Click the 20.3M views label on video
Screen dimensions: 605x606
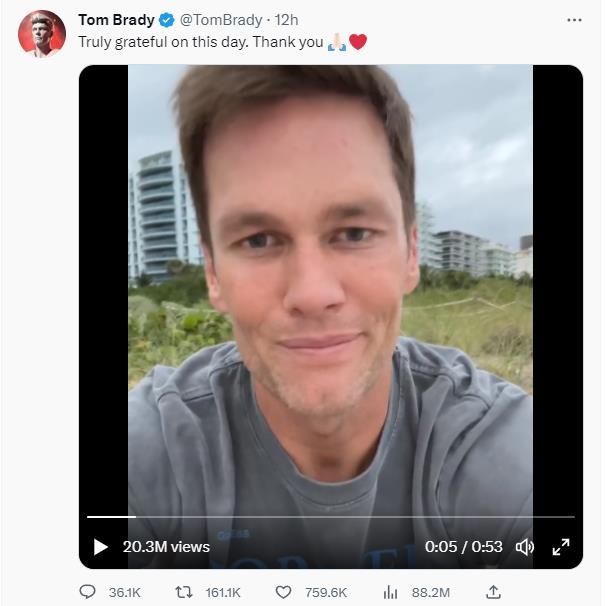tap(166, 547)
